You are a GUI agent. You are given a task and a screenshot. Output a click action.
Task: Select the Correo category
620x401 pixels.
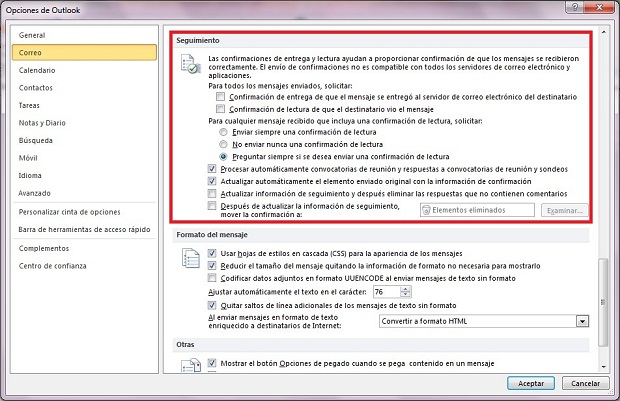84,53
